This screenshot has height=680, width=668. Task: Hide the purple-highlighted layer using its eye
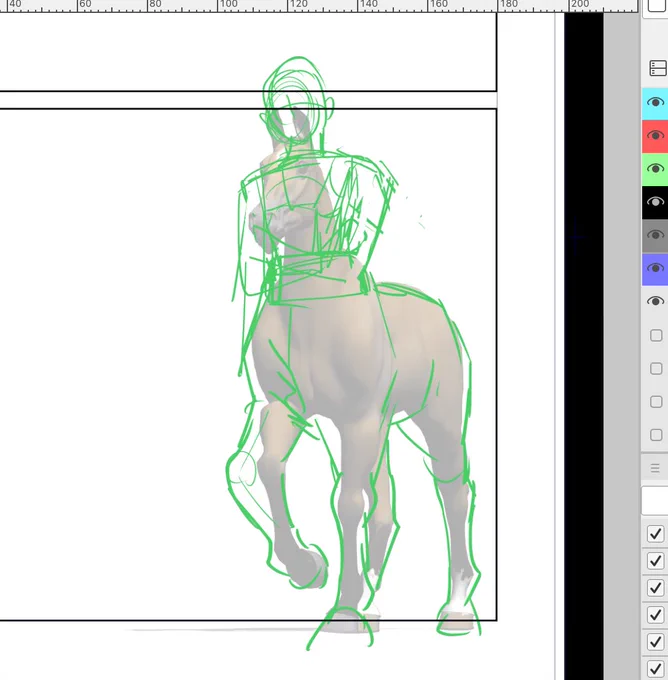655,268
